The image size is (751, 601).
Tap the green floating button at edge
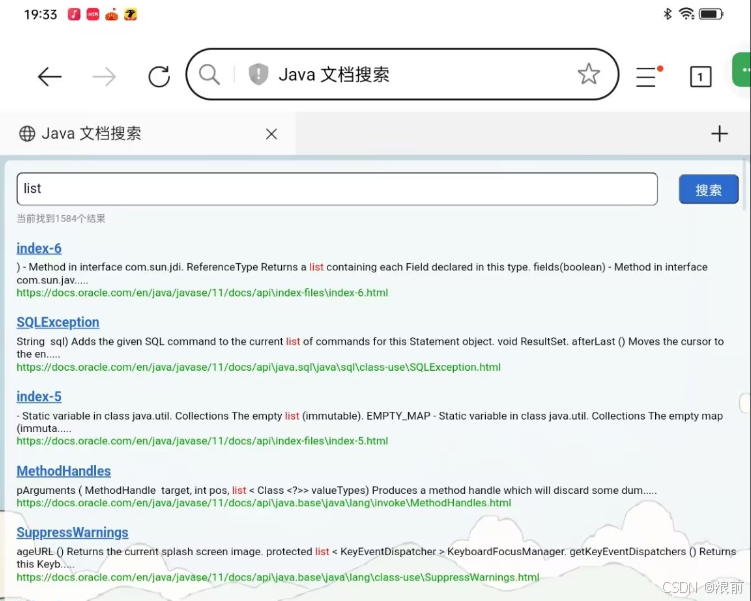click(742, 70)
